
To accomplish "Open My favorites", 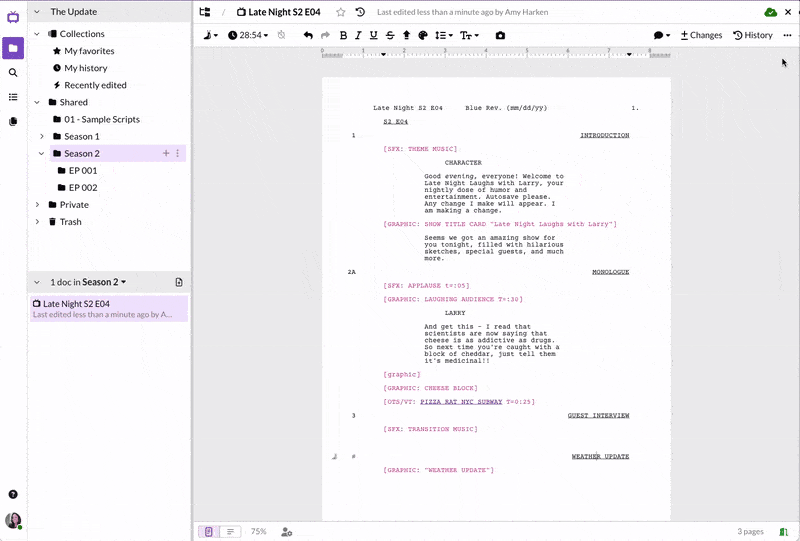I will [89, 51].
